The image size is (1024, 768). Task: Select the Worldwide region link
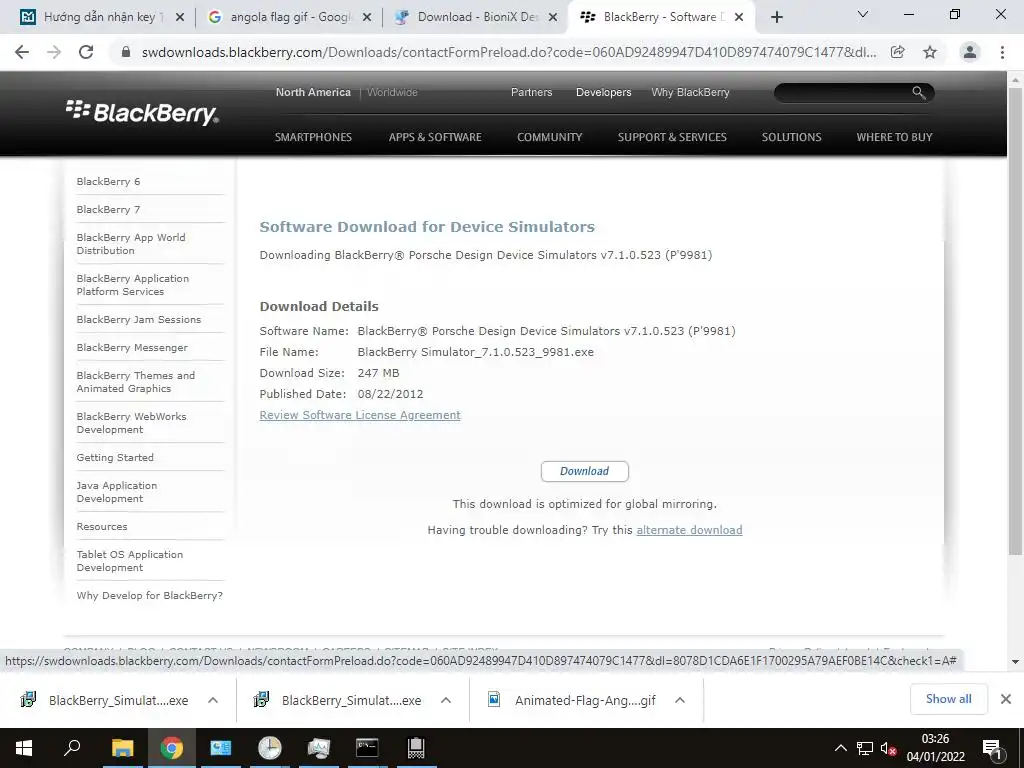pos(392,93)
